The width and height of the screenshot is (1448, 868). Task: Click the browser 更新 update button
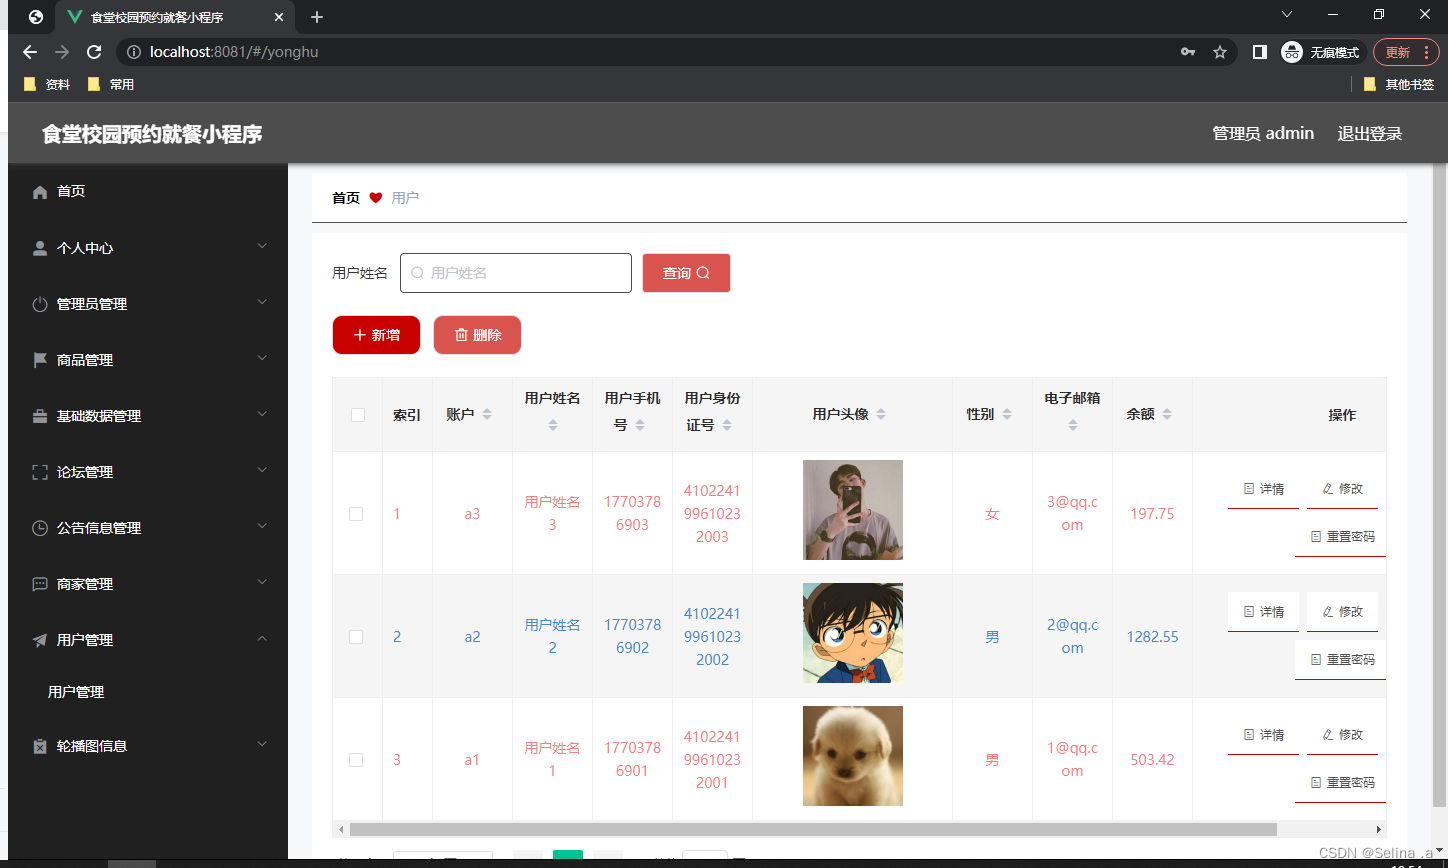pyautogui.click(x=1407, y=52)
